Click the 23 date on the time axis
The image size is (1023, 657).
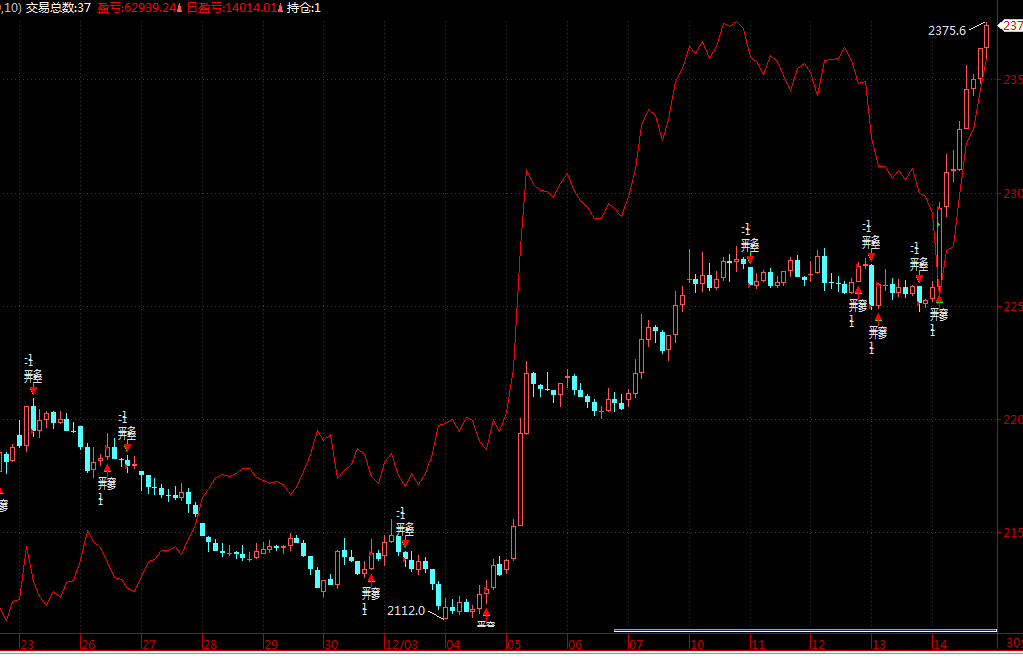pyautogui.click(x=27, y=645)
